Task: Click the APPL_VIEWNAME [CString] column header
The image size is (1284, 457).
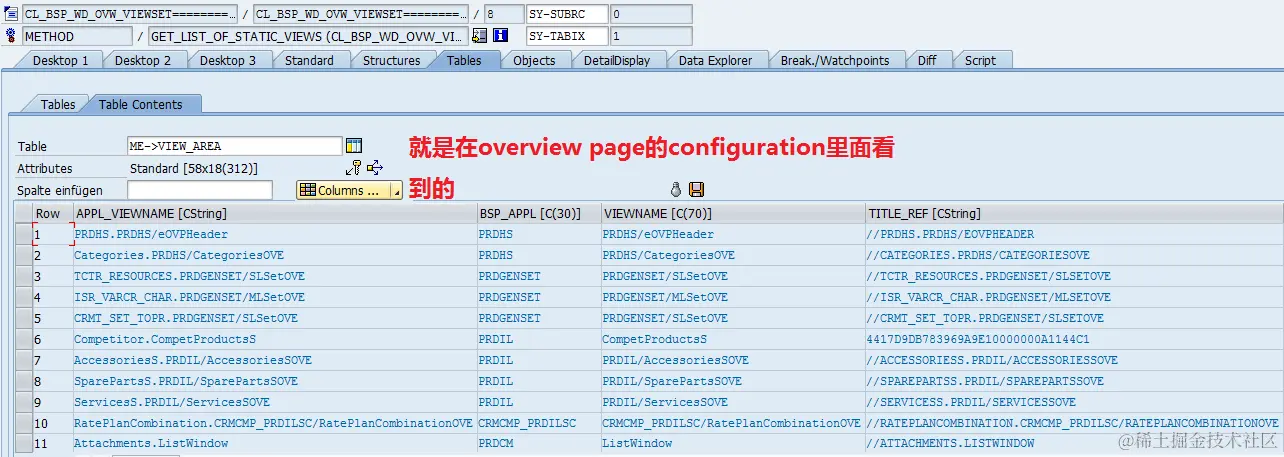Action: pyautogui.click(x=275, y=213)
